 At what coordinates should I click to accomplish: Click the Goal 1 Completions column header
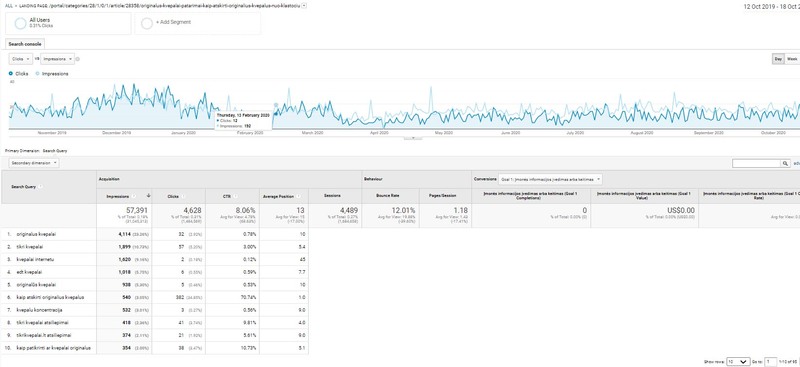pos(531,195)
